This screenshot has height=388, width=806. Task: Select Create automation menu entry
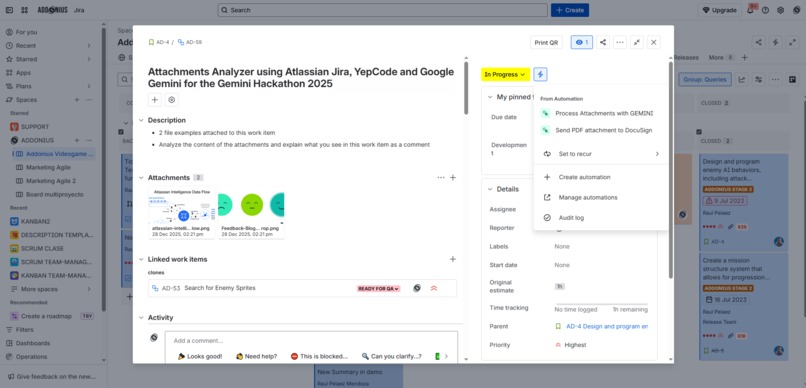click(x=601, y=177)
